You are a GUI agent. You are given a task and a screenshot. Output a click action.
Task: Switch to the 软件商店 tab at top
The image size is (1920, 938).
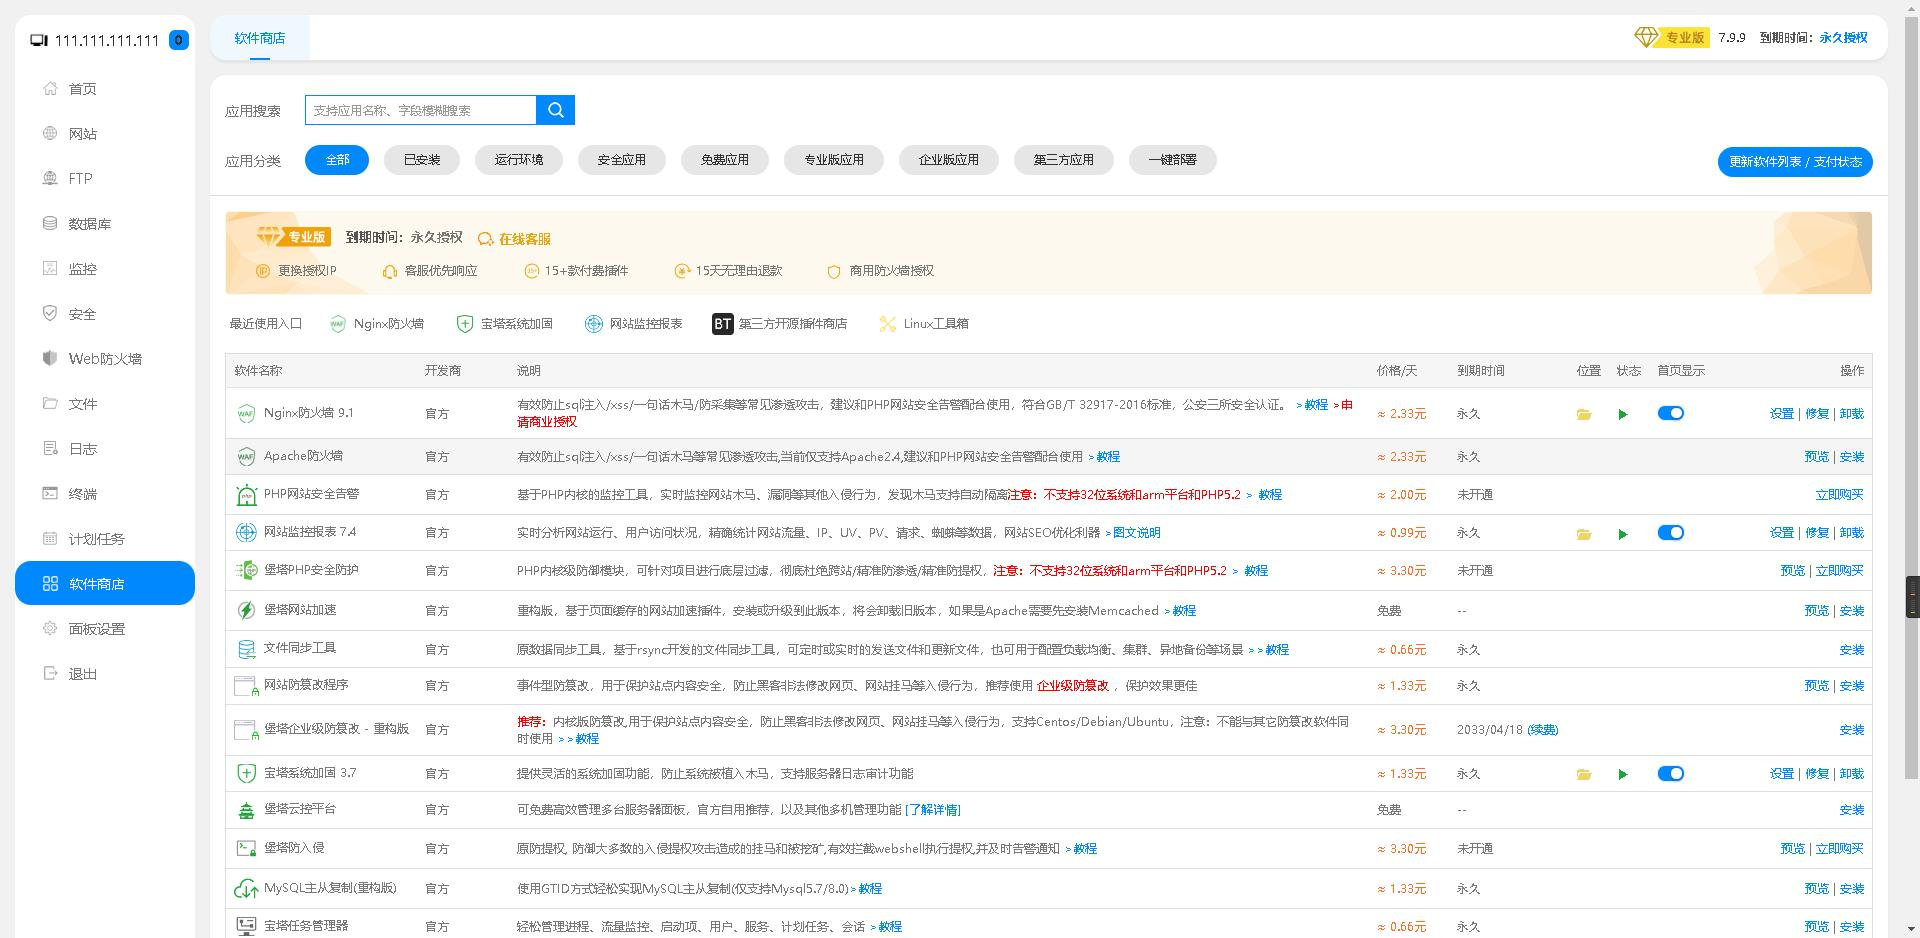pos(259,38)
